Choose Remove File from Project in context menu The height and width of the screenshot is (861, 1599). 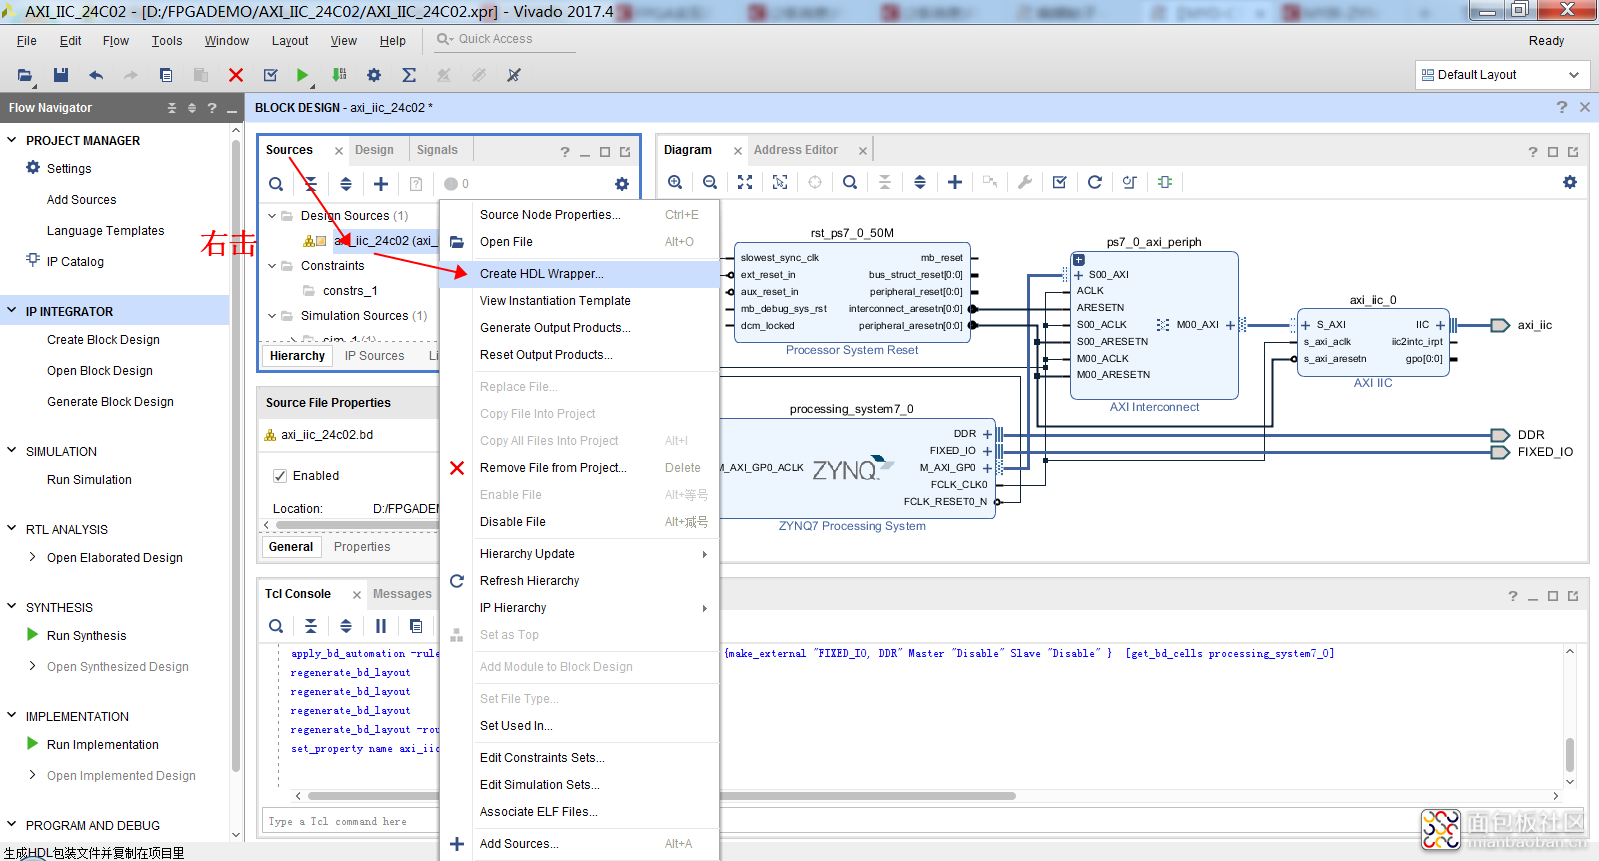tap(579, 468)
